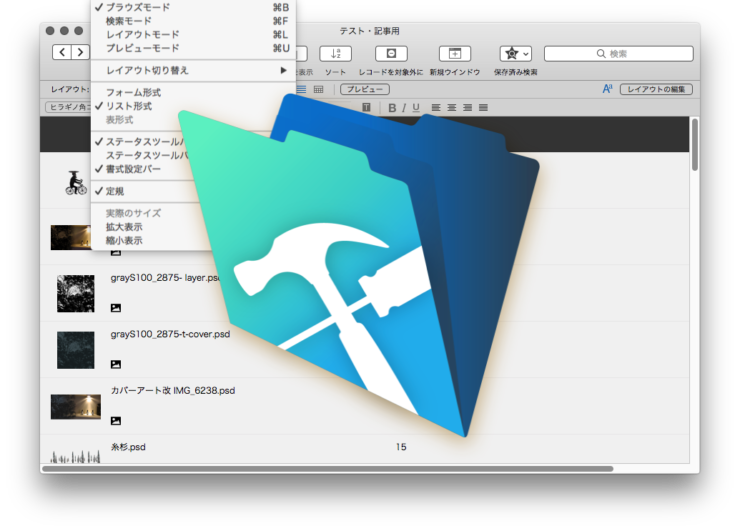740x531 pixels.
Task: Click the FileMaker hammer folder logo
Action: (359, 266)
